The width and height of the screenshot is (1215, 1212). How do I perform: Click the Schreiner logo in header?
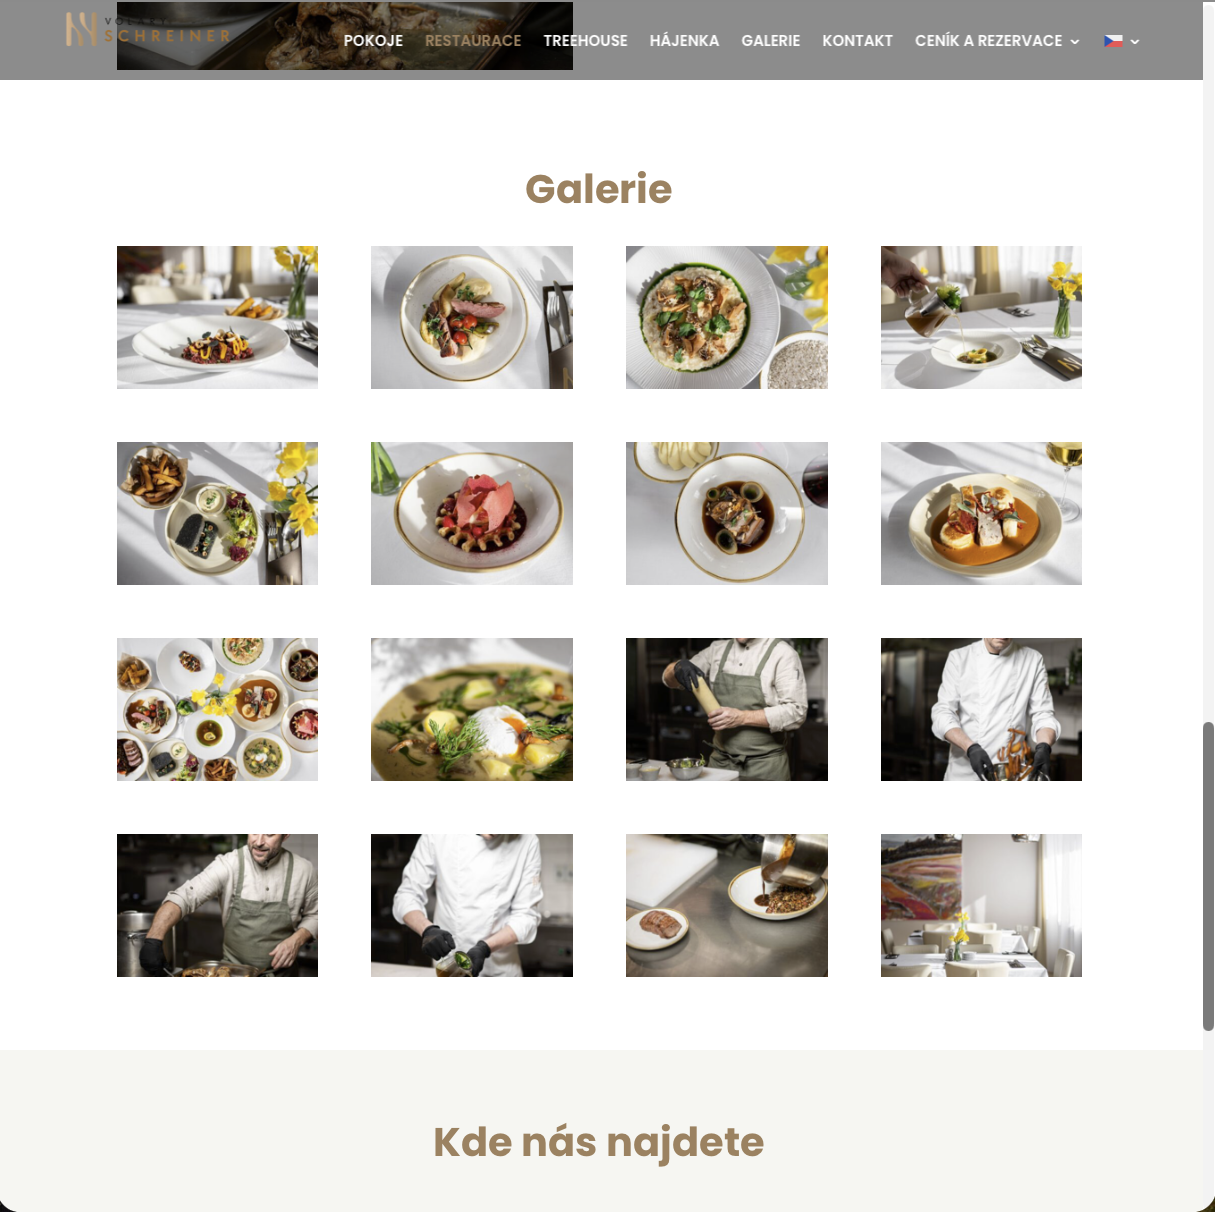coord(148,30)
